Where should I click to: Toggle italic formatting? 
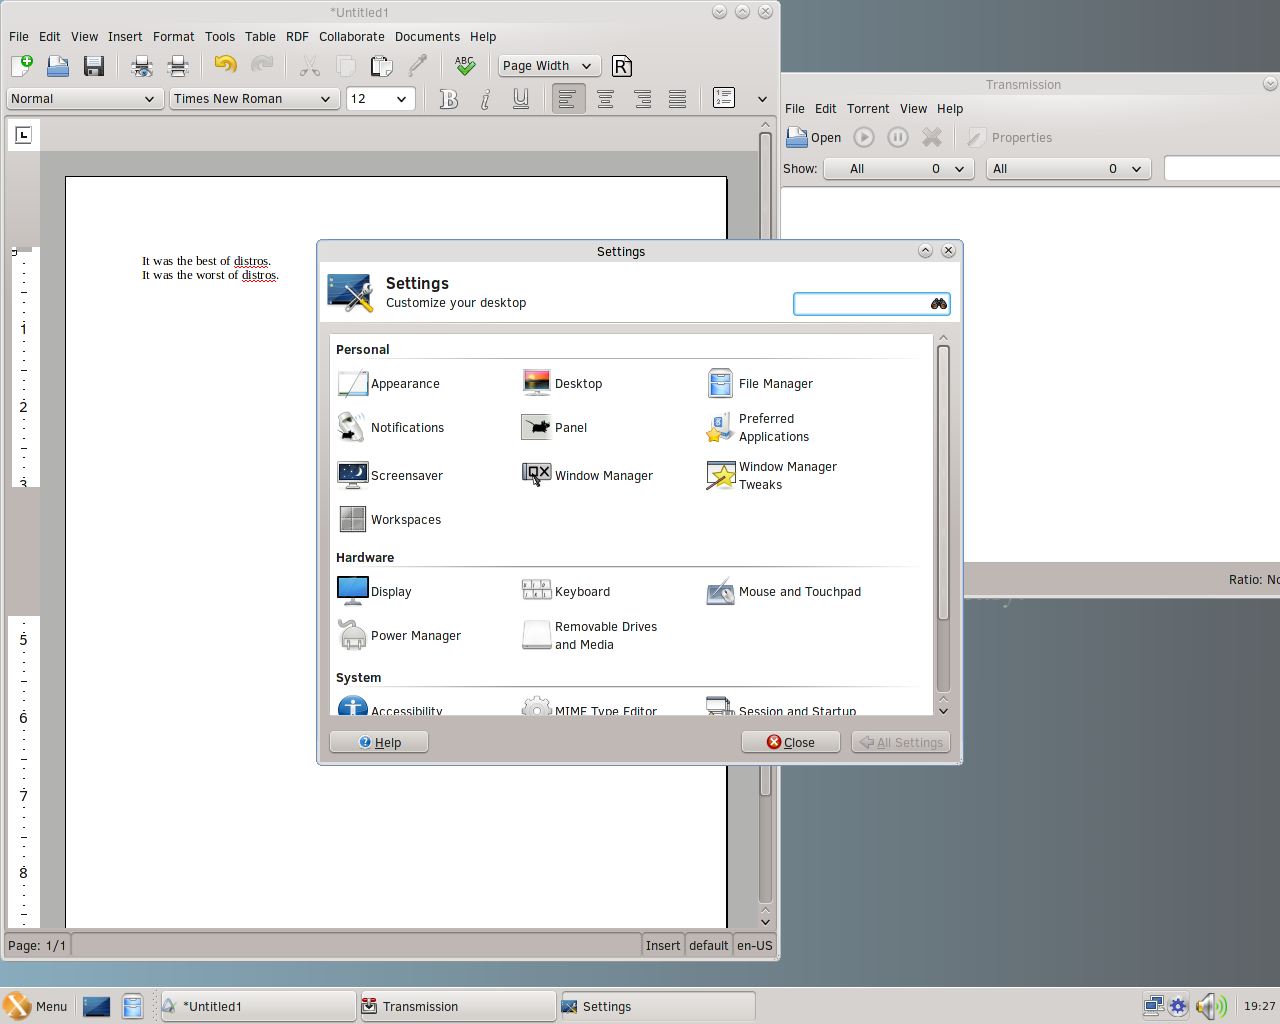(485, 98)
